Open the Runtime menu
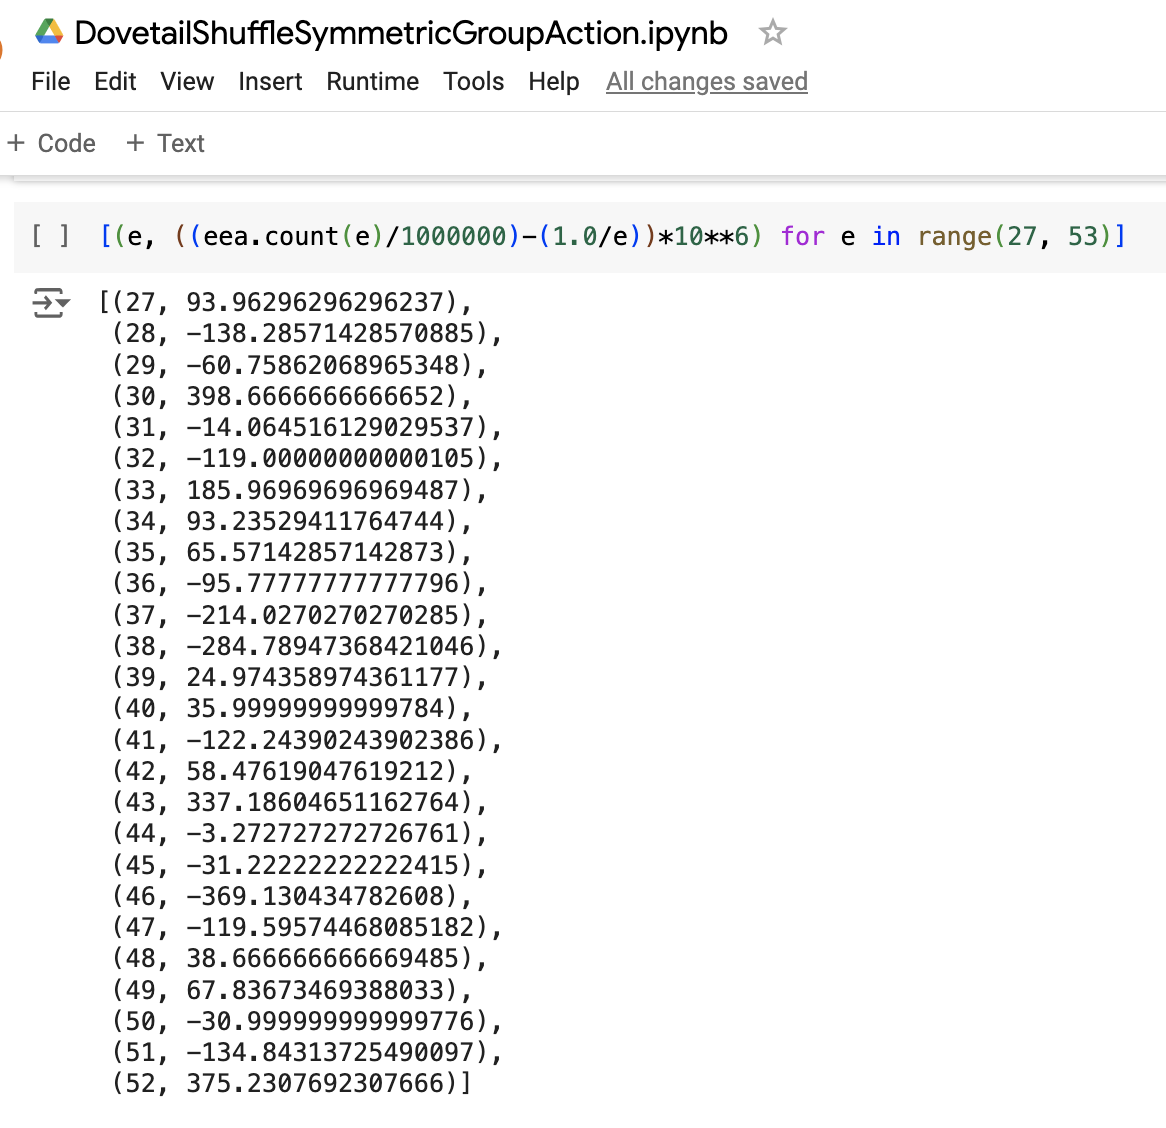 pos(372,81)
